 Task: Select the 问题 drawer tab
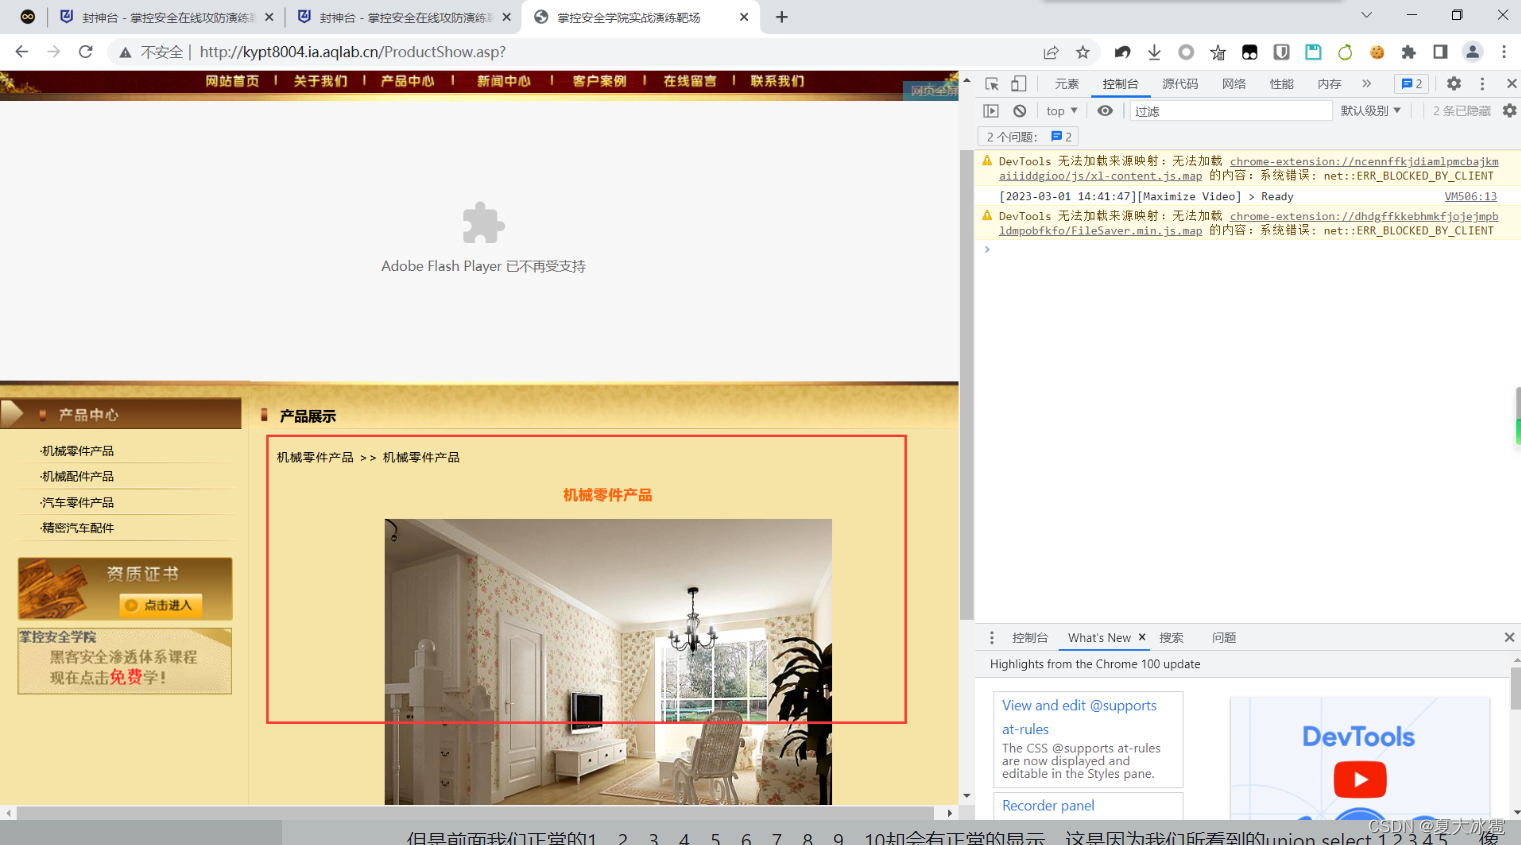click(1224, 638)
